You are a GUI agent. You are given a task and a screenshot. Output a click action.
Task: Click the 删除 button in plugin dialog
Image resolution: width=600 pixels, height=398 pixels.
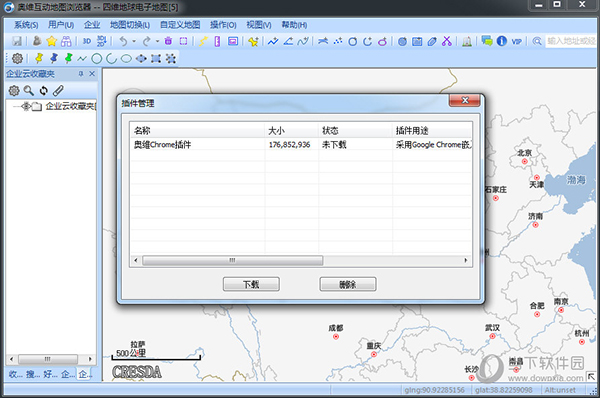(x=347, y=284)
